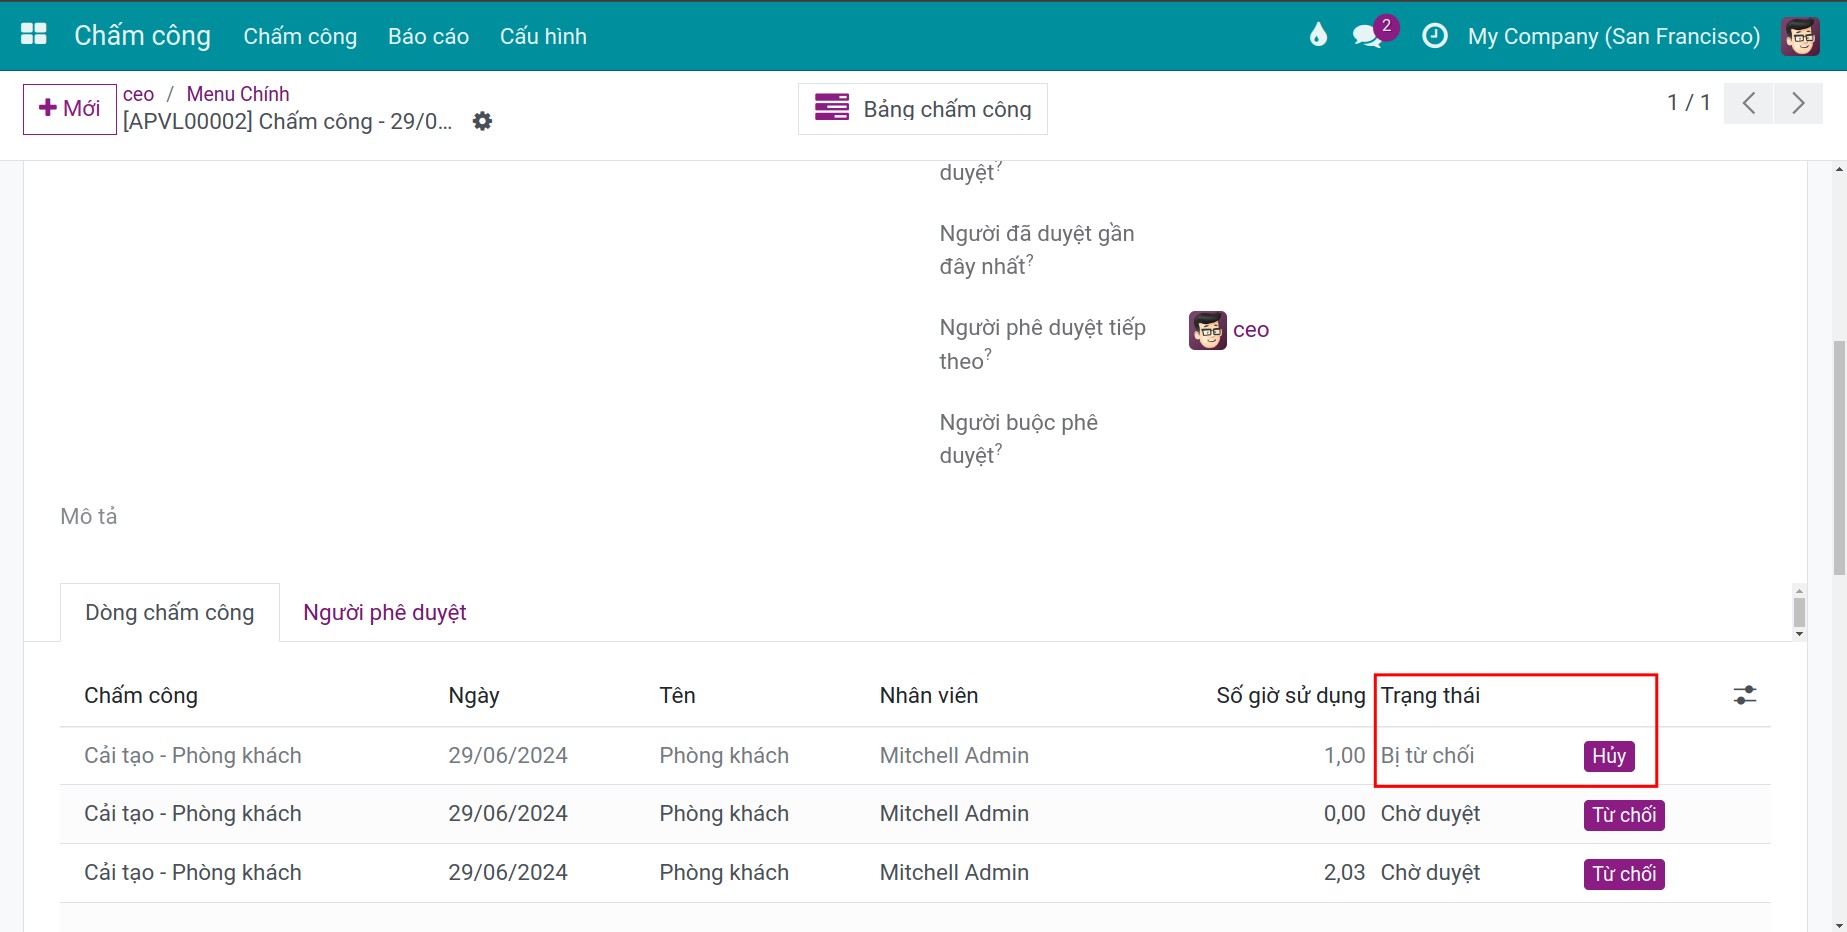1847x932 pixels.
Task: Click the main page vertical scrollbar
Action: coord(1838,458)
